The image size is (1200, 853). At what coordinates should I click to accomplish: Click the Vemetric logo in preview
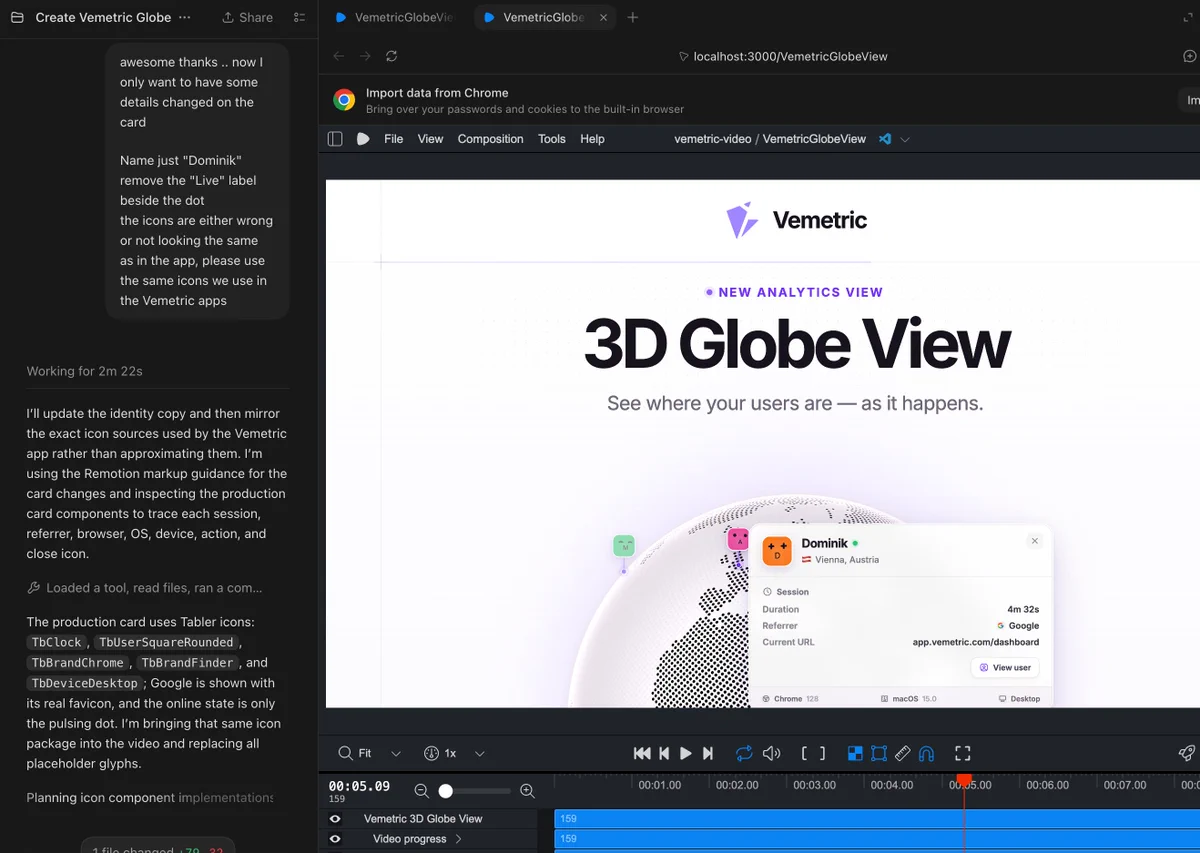(797, 220)
